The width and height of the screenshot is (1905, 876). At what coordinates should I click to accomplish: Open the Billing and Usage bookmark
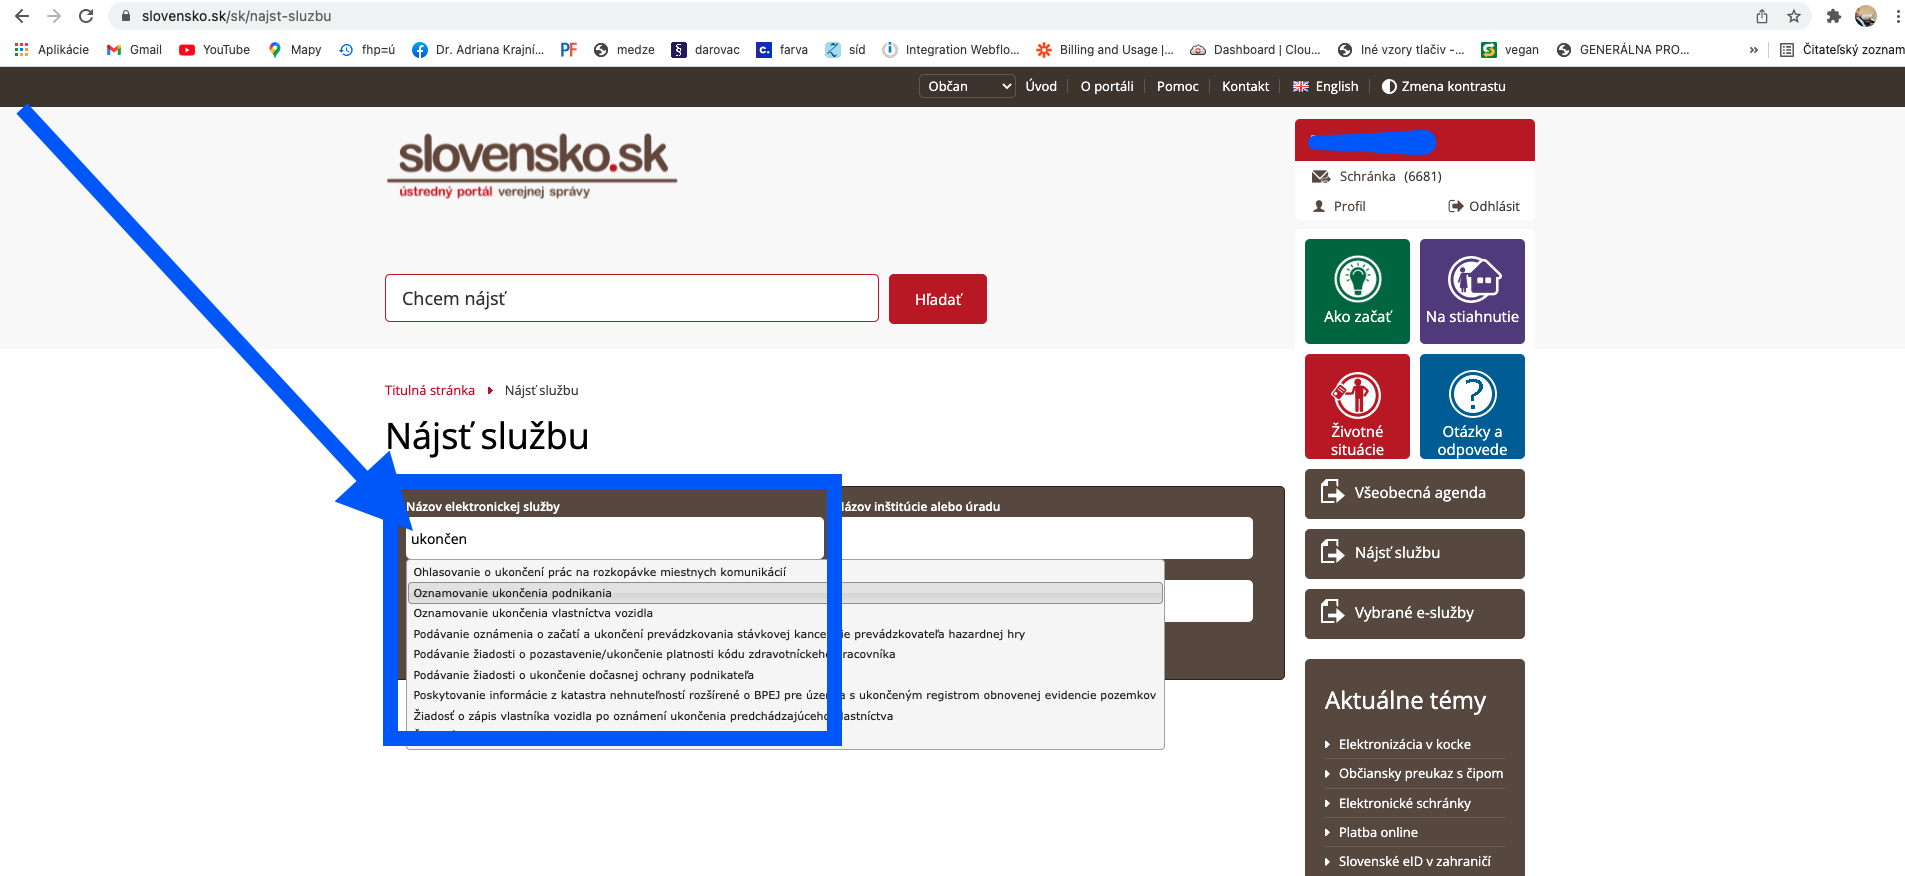coord(1105,50)
